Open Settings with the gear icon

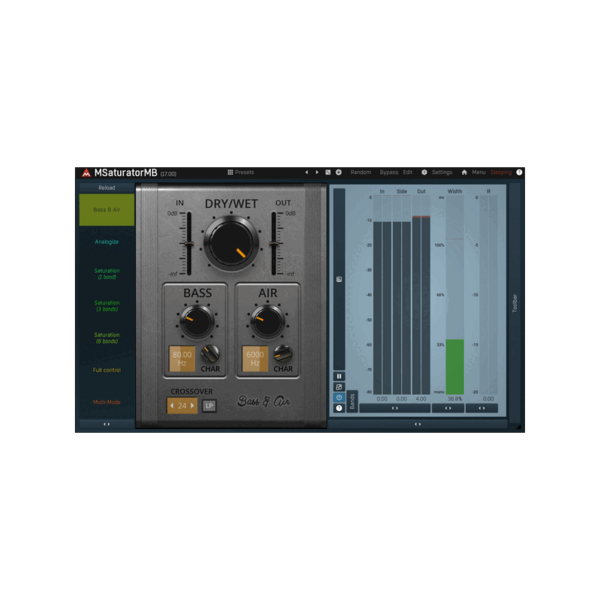(424, 173)
